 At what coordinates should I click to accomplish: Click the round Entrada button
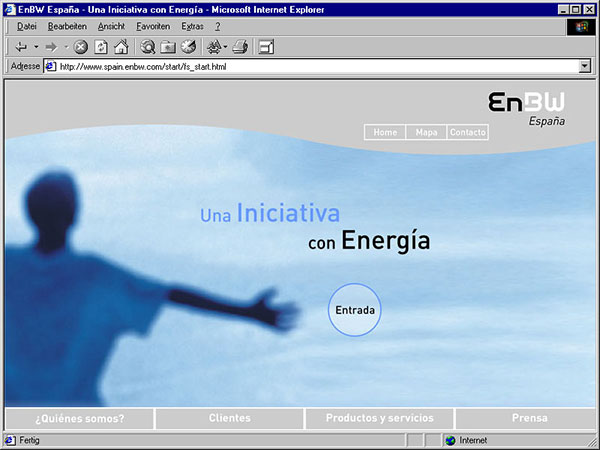355,310
